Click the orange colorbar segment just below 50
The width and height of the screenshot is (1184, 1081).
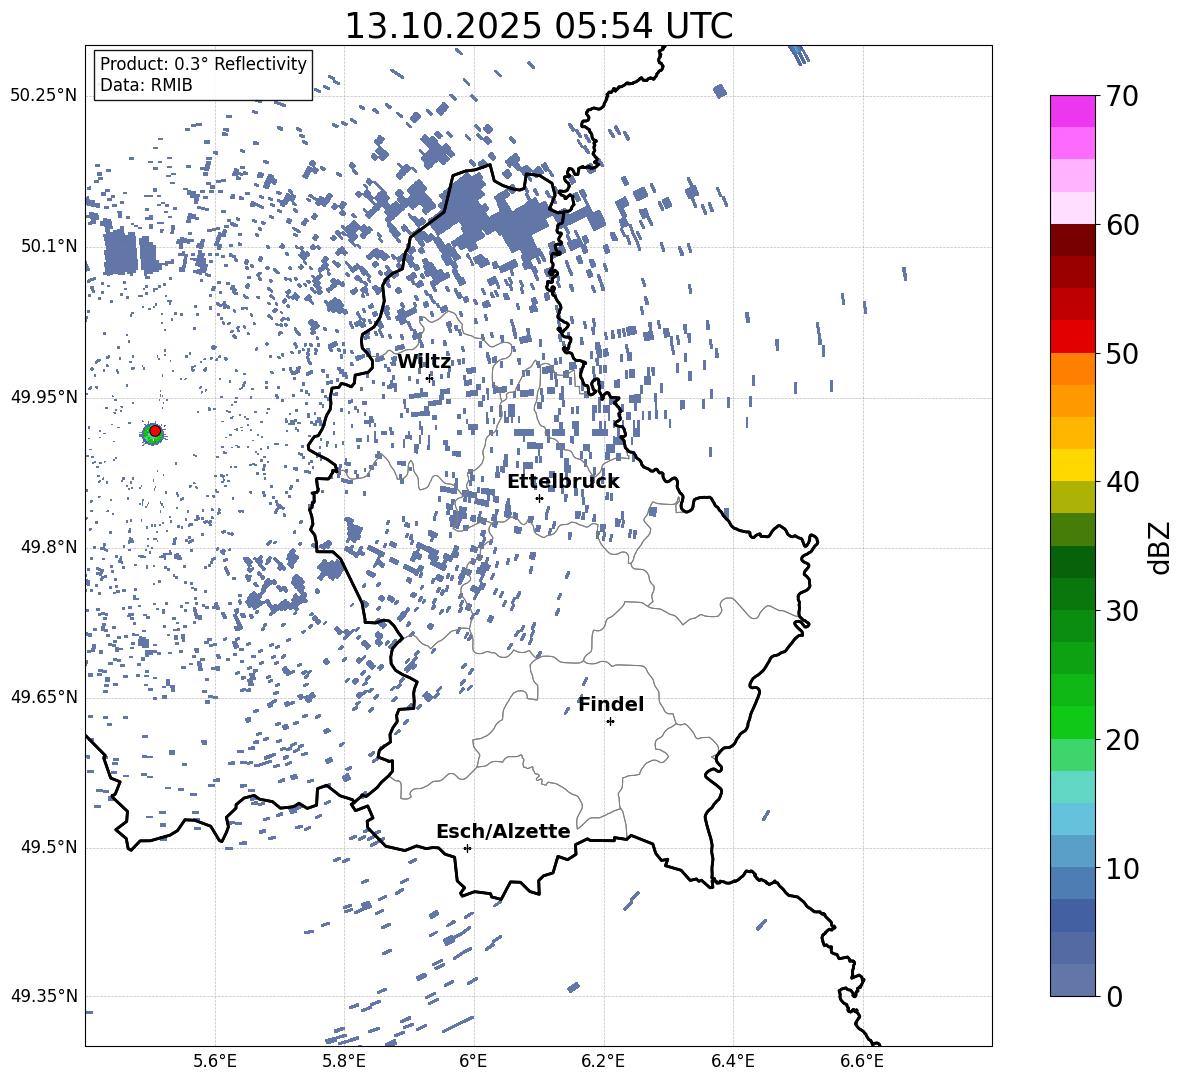pos(1072,369)
